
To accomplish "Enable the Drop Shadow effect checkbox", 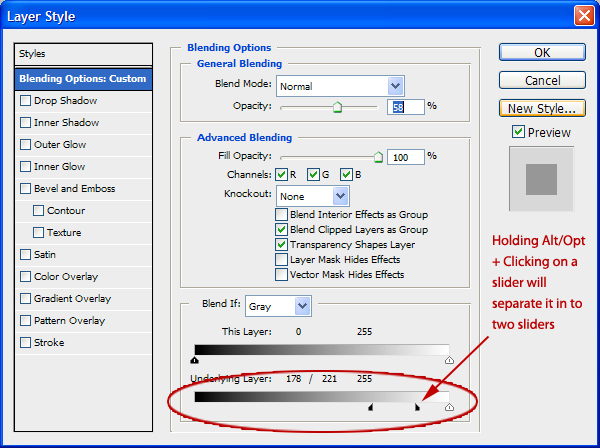I will (x=25, y=101).
